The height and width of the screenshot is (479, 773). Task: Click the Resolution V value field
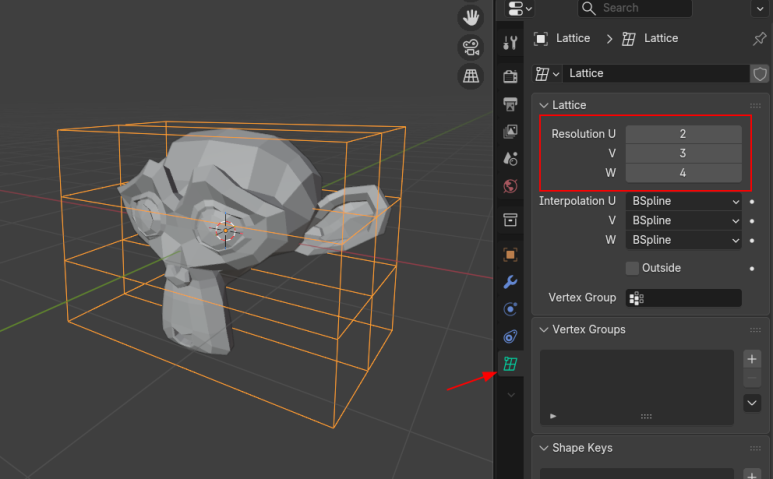[683, 153]
